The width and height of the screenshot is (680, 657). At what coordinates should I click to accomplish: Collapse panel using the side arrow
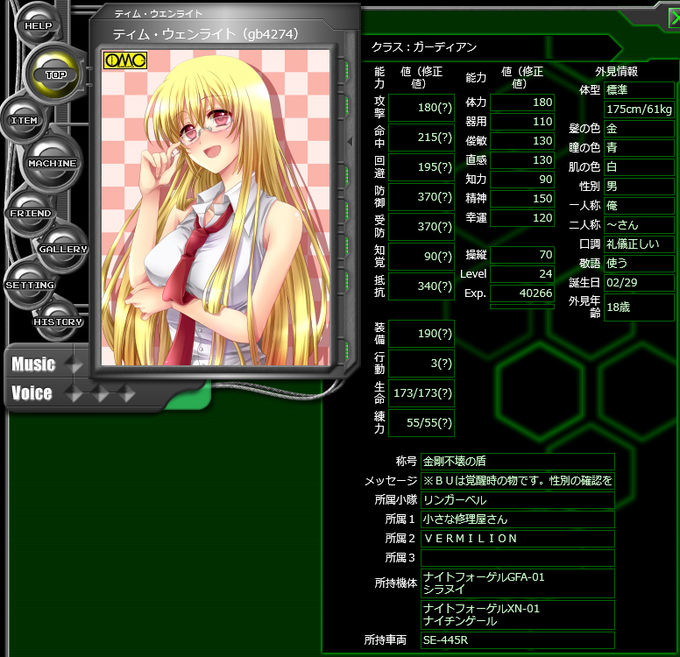[x=350, y=141]
